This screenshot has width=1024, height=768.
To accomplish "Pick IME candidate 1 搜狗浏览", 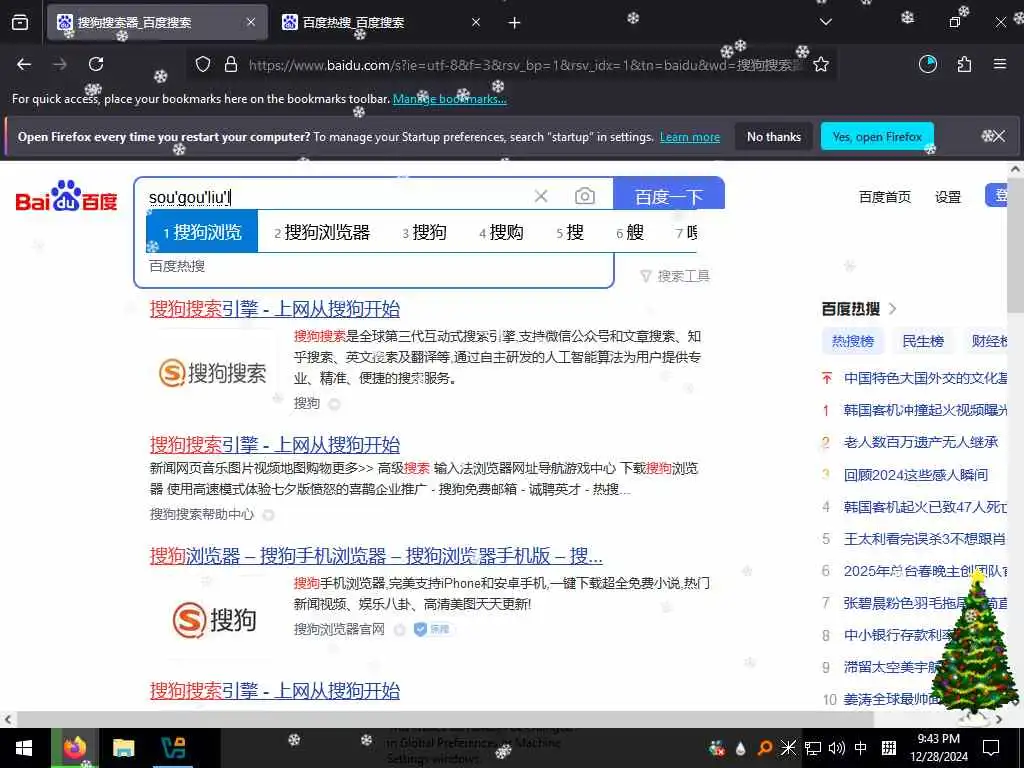I will click(x=202, y=232).
